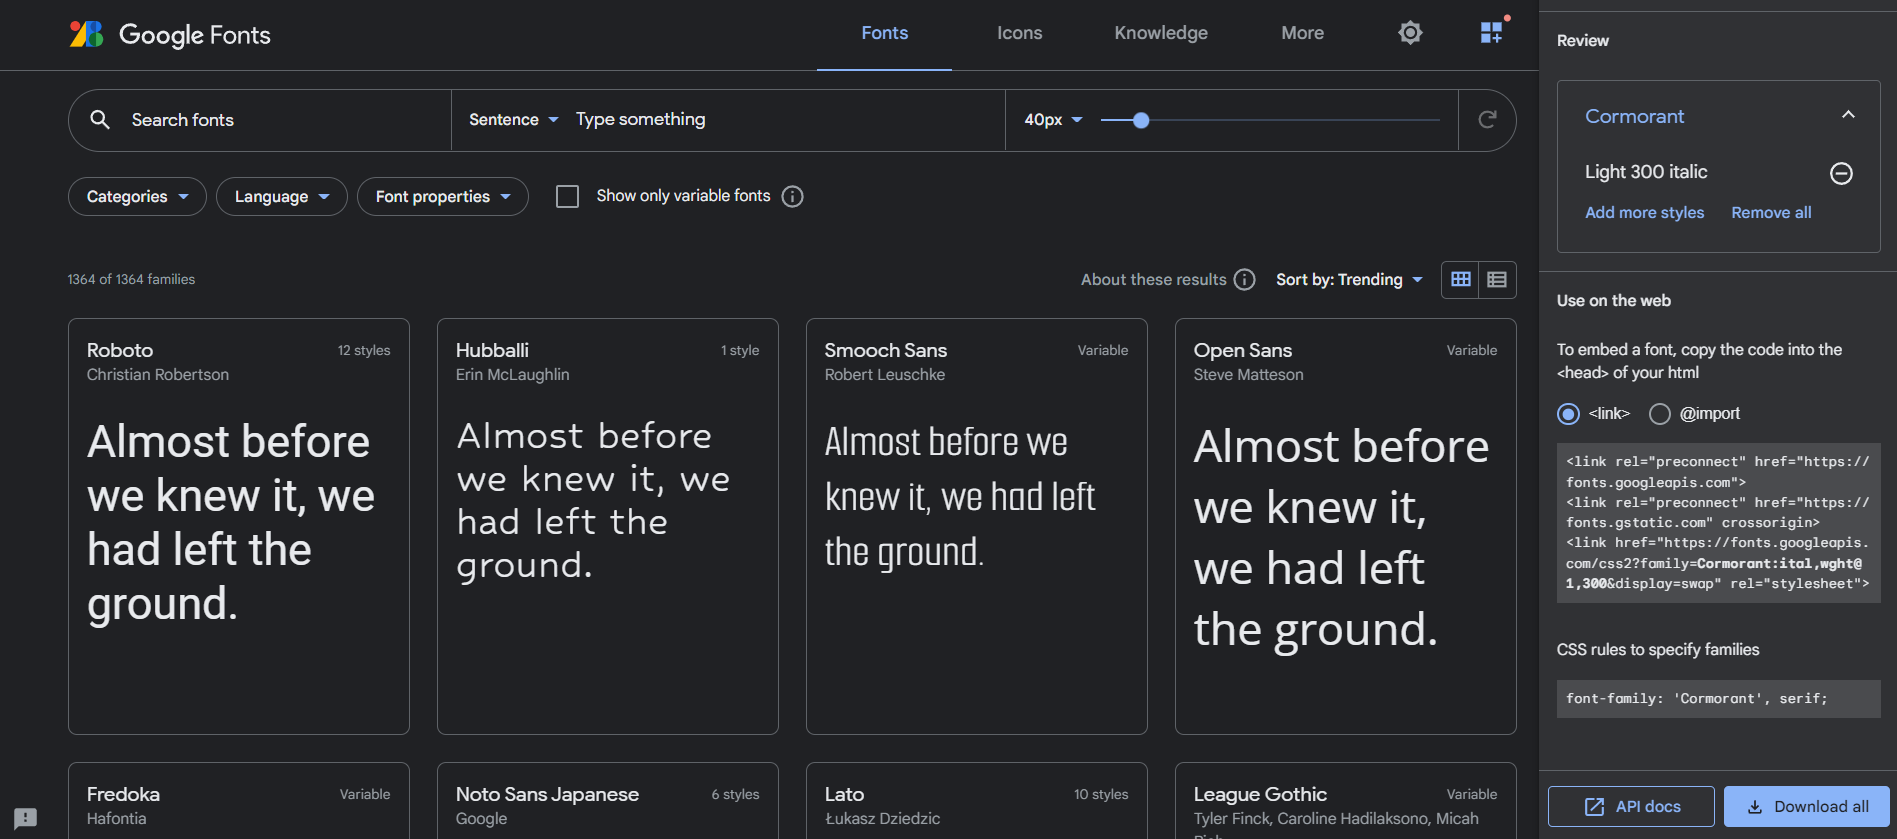This screenshot has width=1897, height=839.
Task: Click the font-family CSS rule code
Action: click(x=1718, y=699)
